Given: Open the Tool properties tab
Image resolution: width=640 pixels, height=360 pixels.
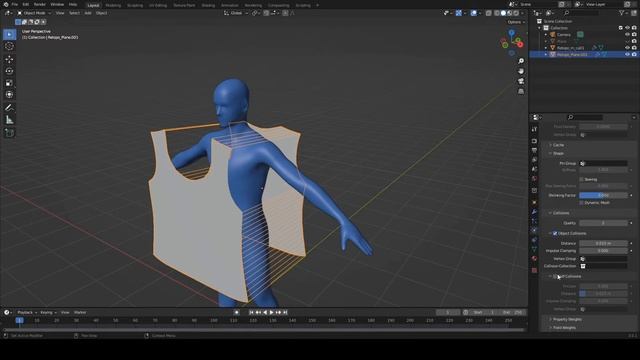Looking at the screenshot, I should tap(534, 129).
